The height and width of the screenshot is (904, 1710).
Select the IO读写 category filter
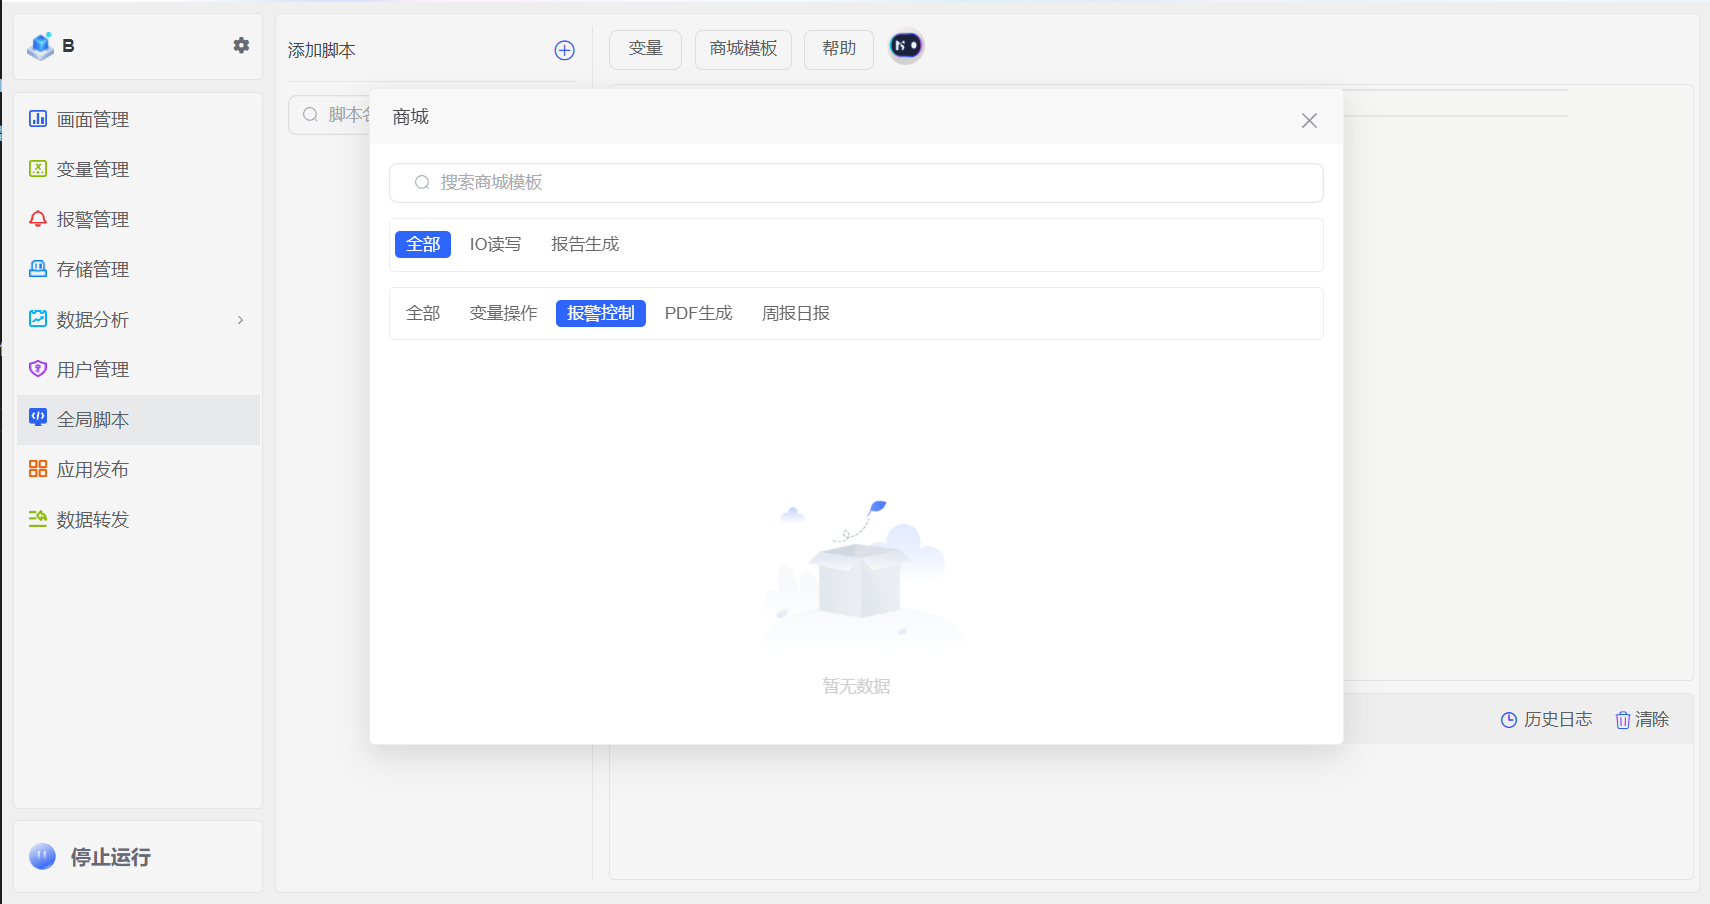click(x=495, y=244)
